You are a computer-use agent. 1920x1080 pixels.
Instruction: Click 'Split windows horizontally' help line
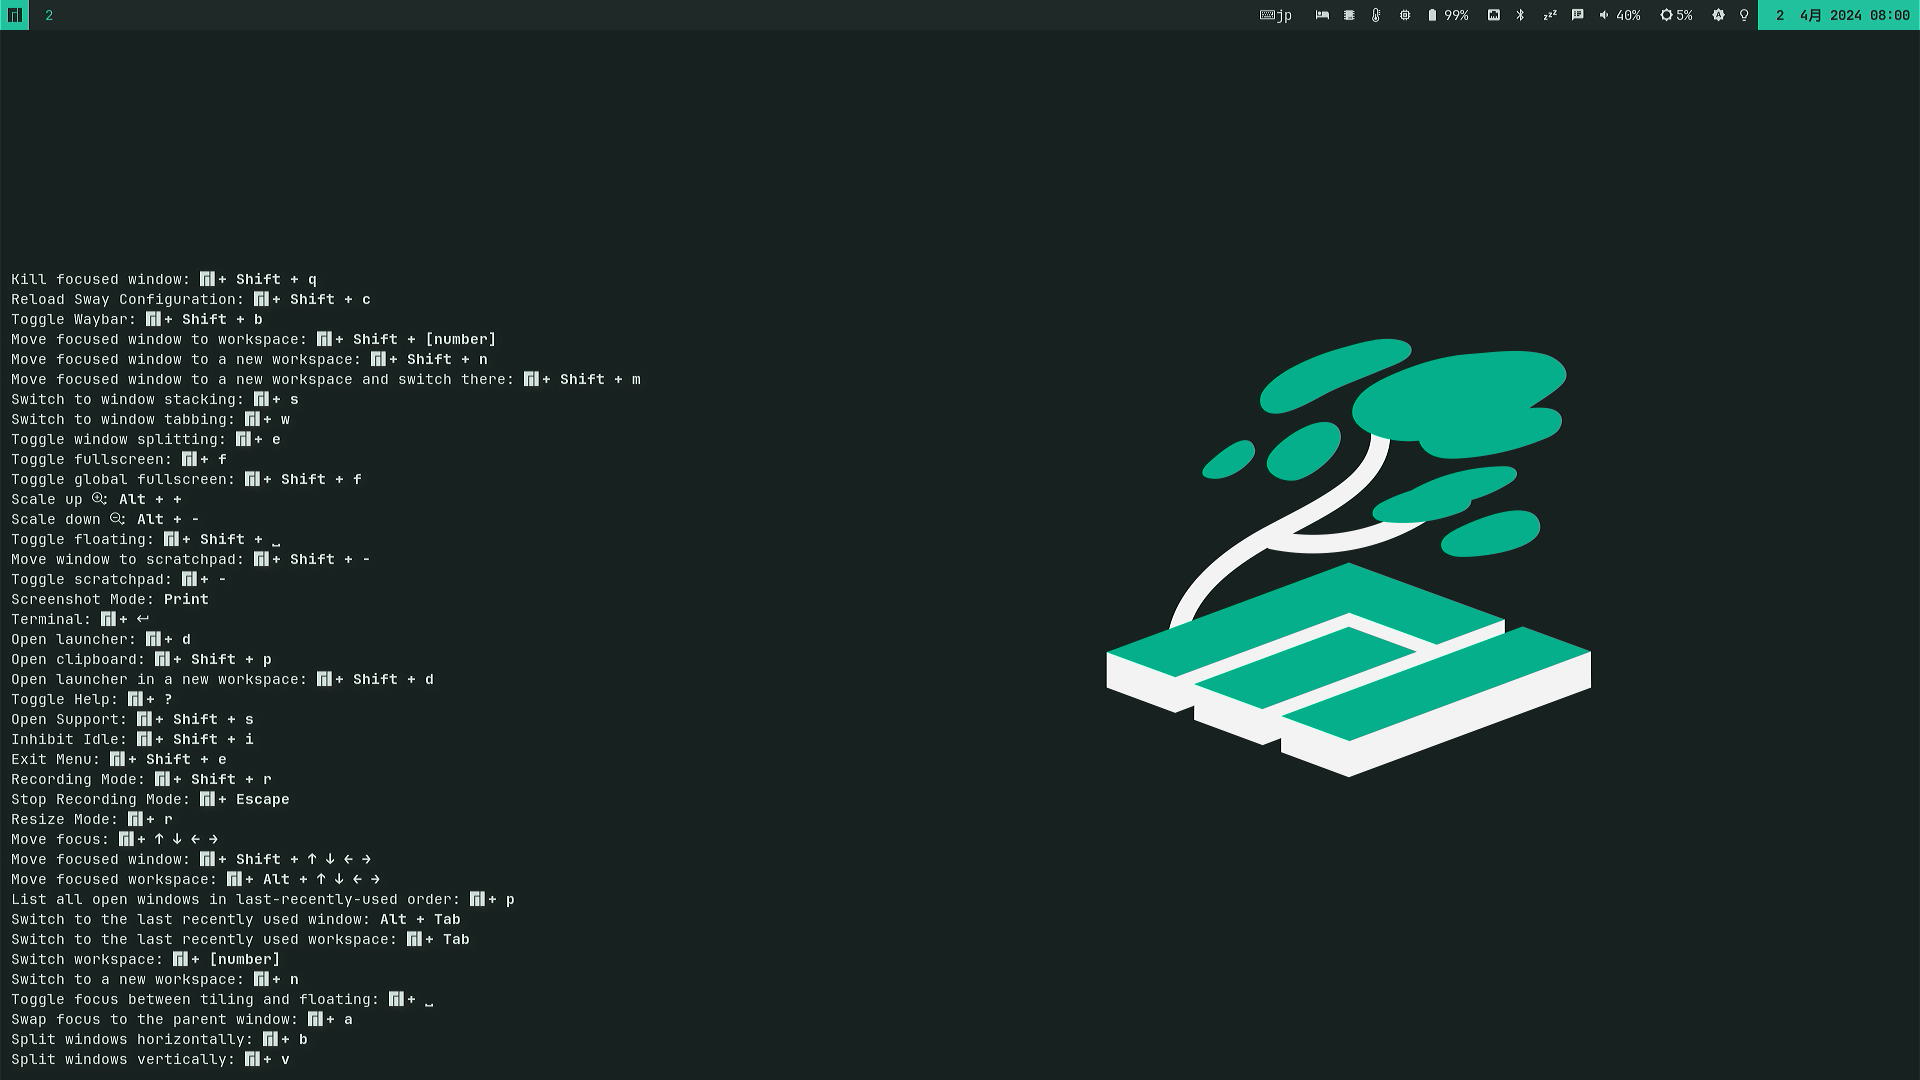coord(160,1039)
